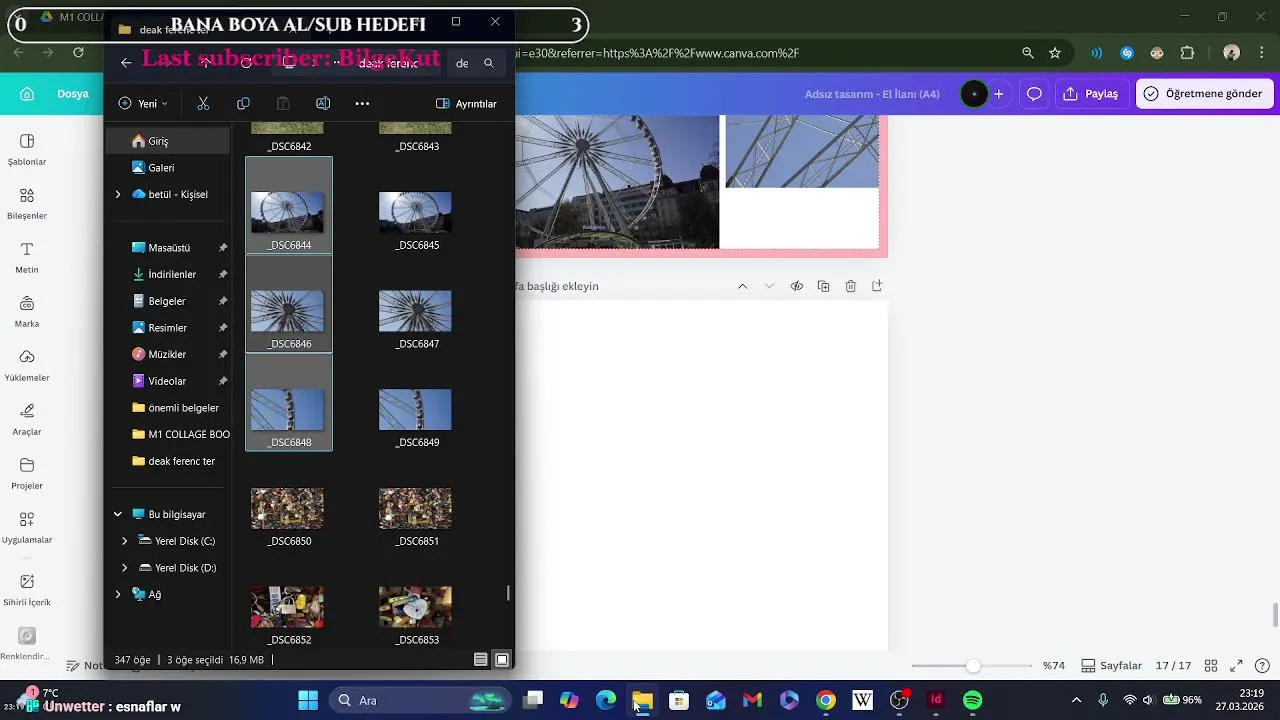Click the Canva zoom slider handle
This screenshot has height=720, width=1280.
tap(973, 666)
